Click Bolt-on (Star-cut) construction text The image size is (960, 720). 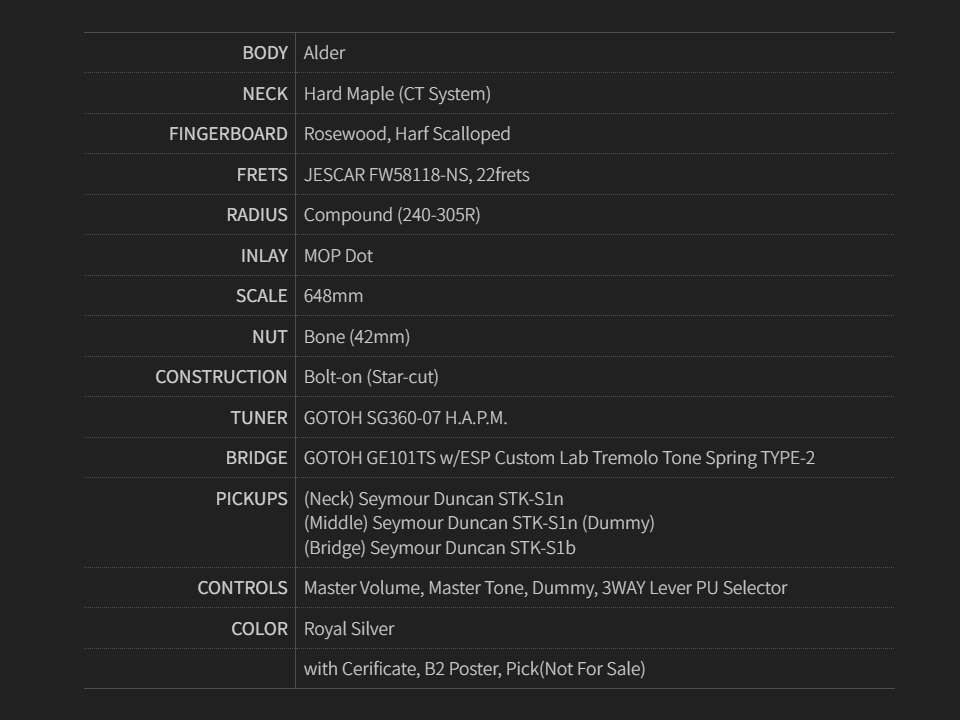tap(371, 377)
